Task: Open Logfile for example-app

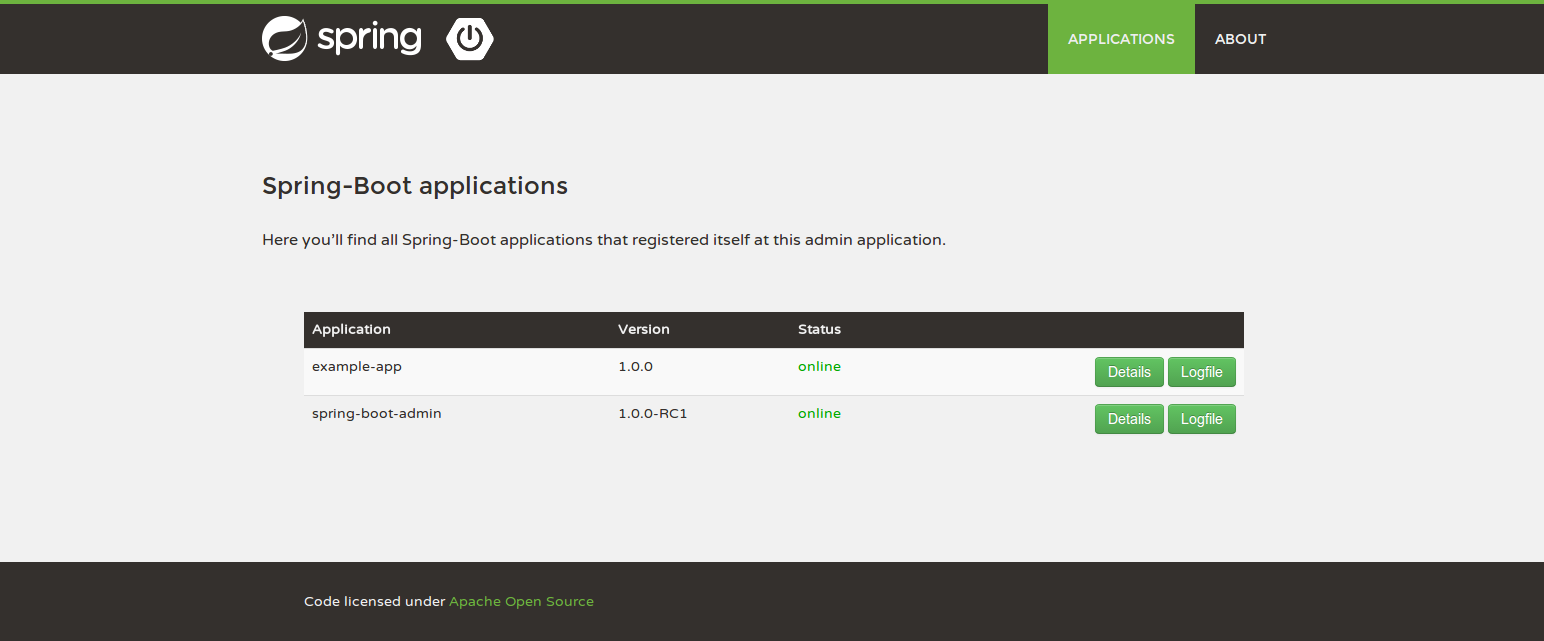Action: [1202, 372]
